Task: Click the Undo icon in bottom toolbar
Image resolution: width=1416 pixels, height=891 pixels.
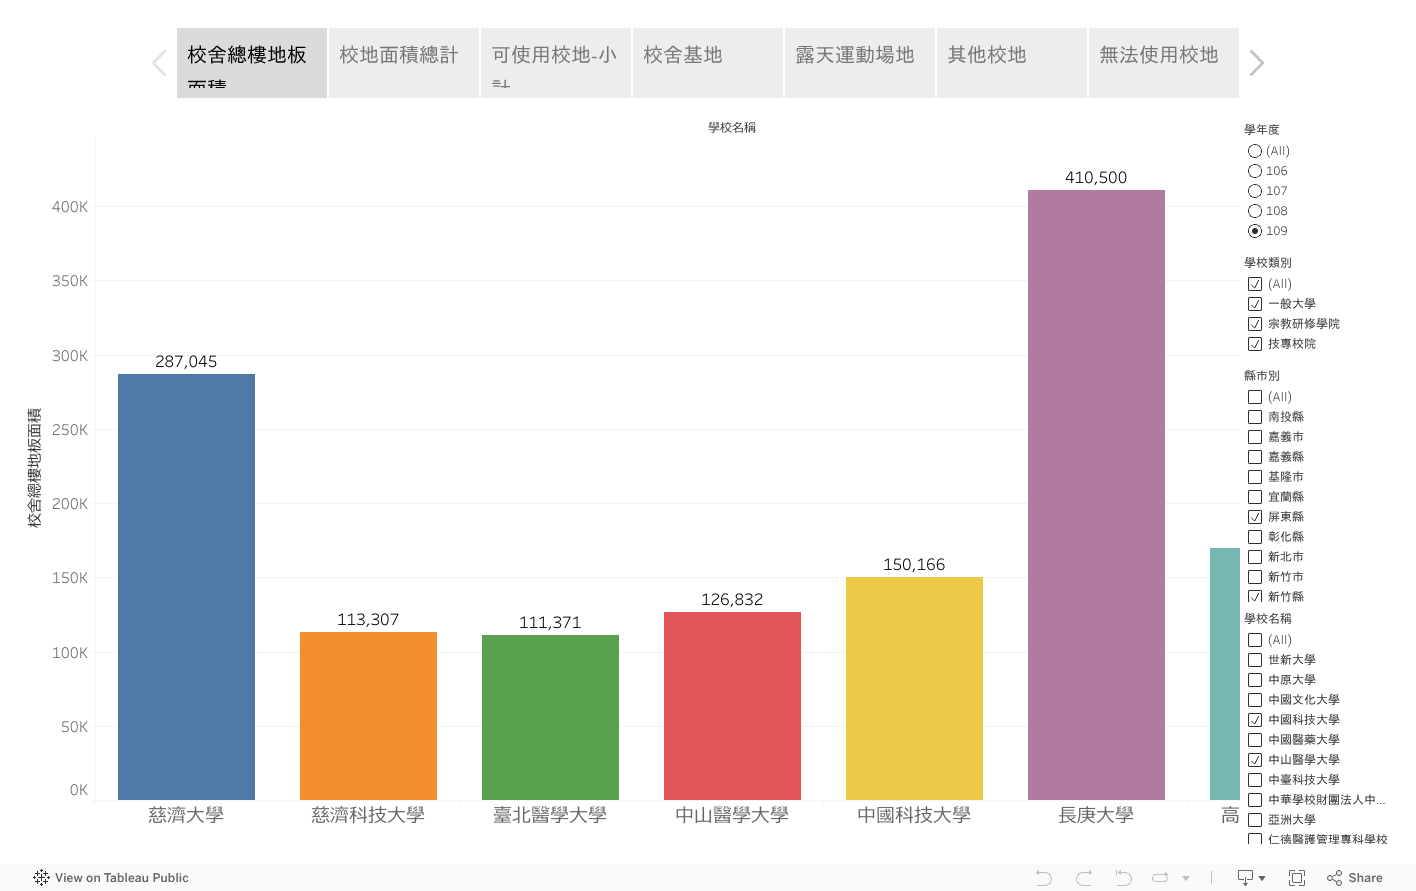Action: pos(1044,878)
